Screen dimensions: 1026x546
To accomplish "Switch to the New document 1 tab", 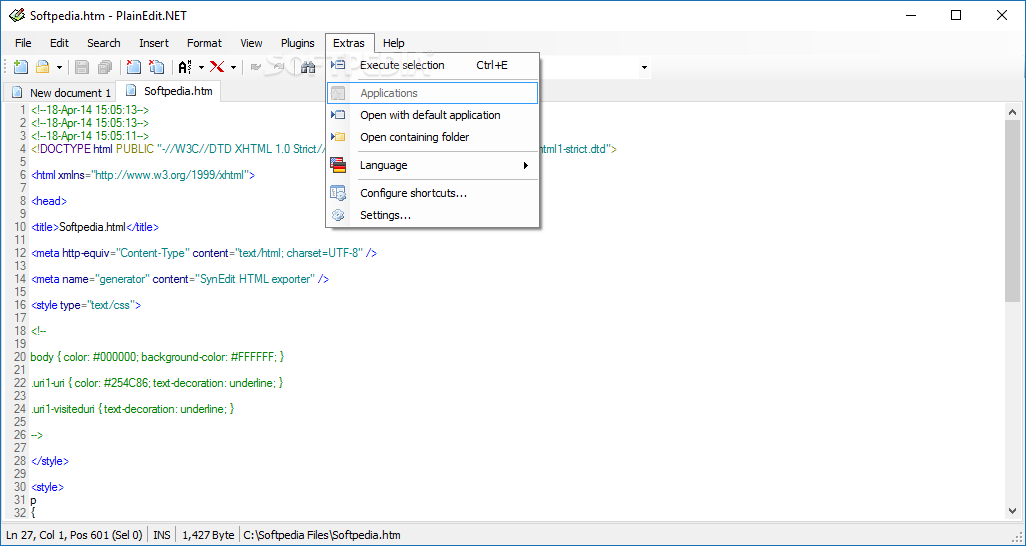I will [60, 92].
